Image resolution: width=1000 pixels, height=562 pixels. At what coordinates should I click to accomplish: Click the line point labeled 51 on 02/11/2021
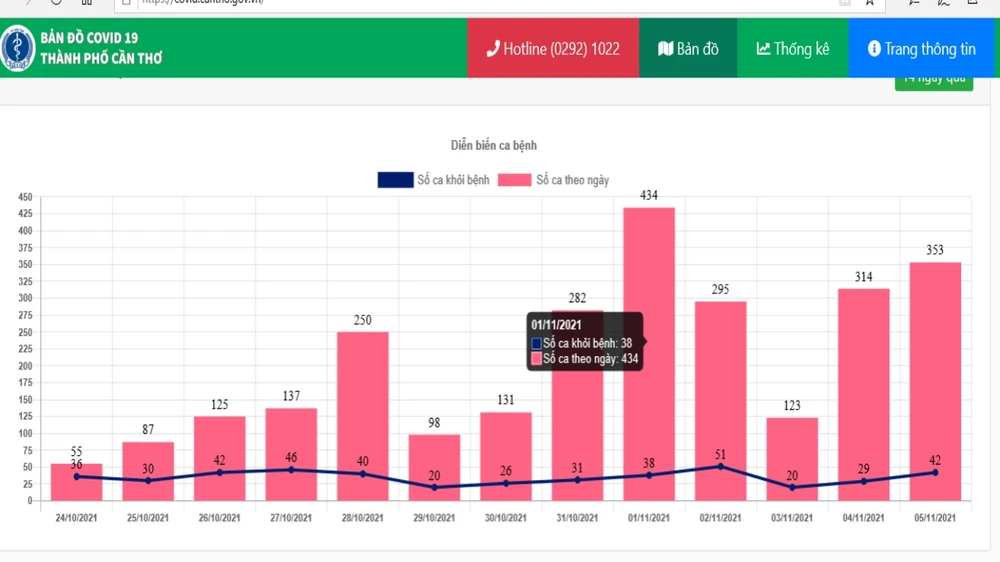tap(720, 466)
